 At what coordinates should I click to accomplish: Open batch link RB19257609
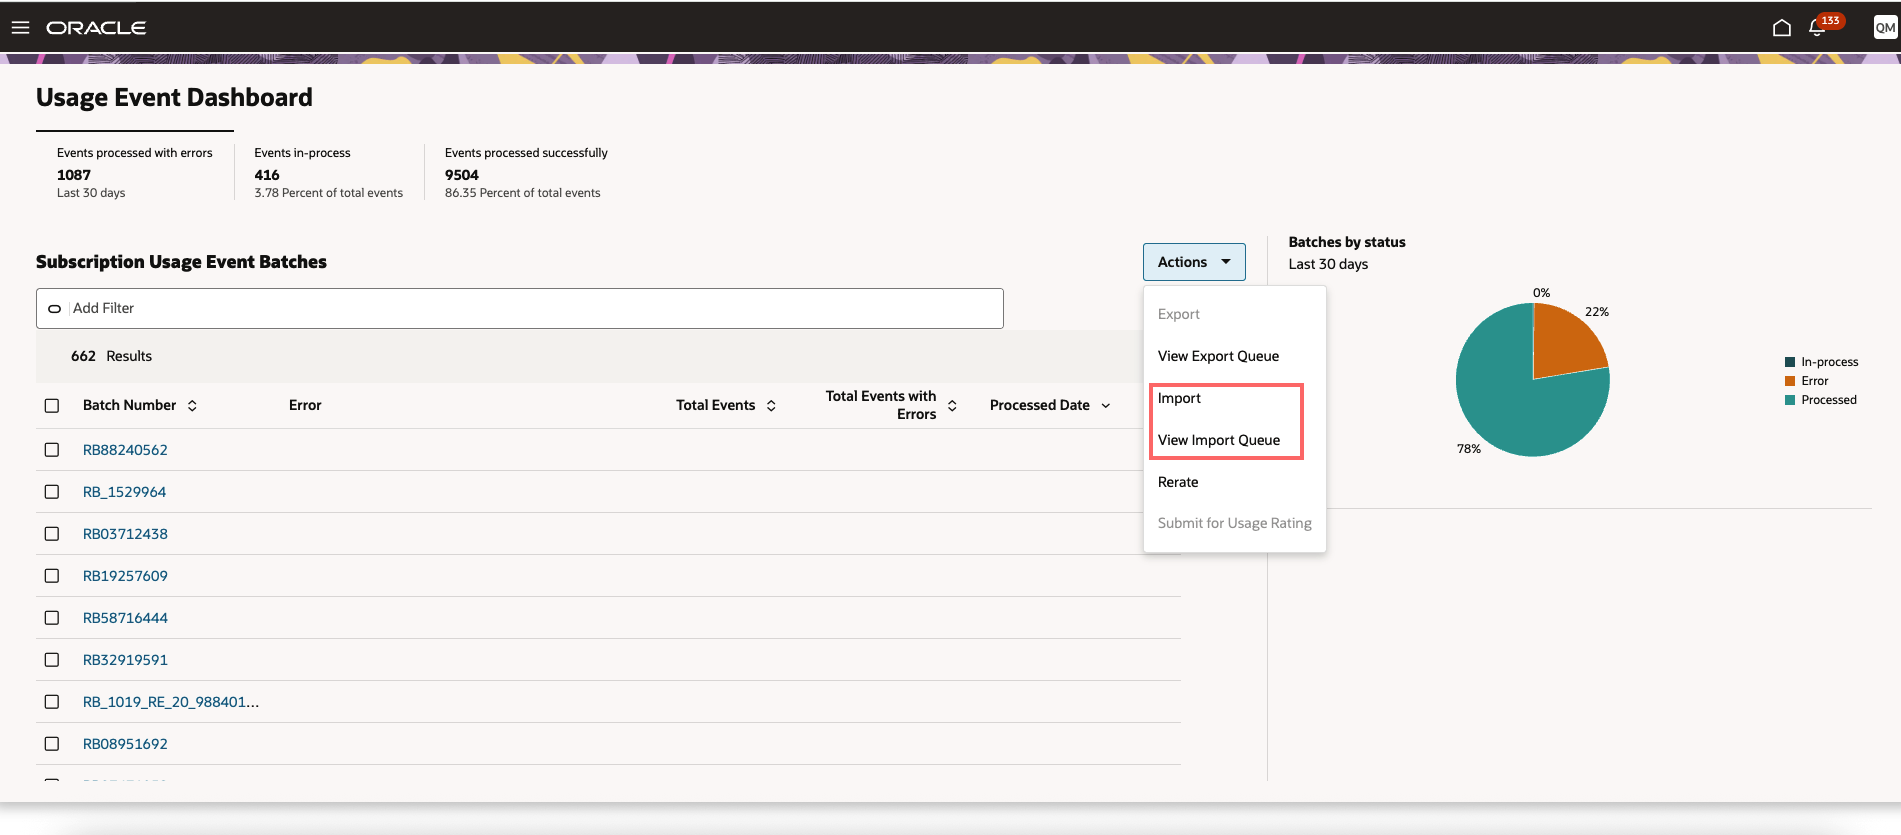tap(125, 576)
